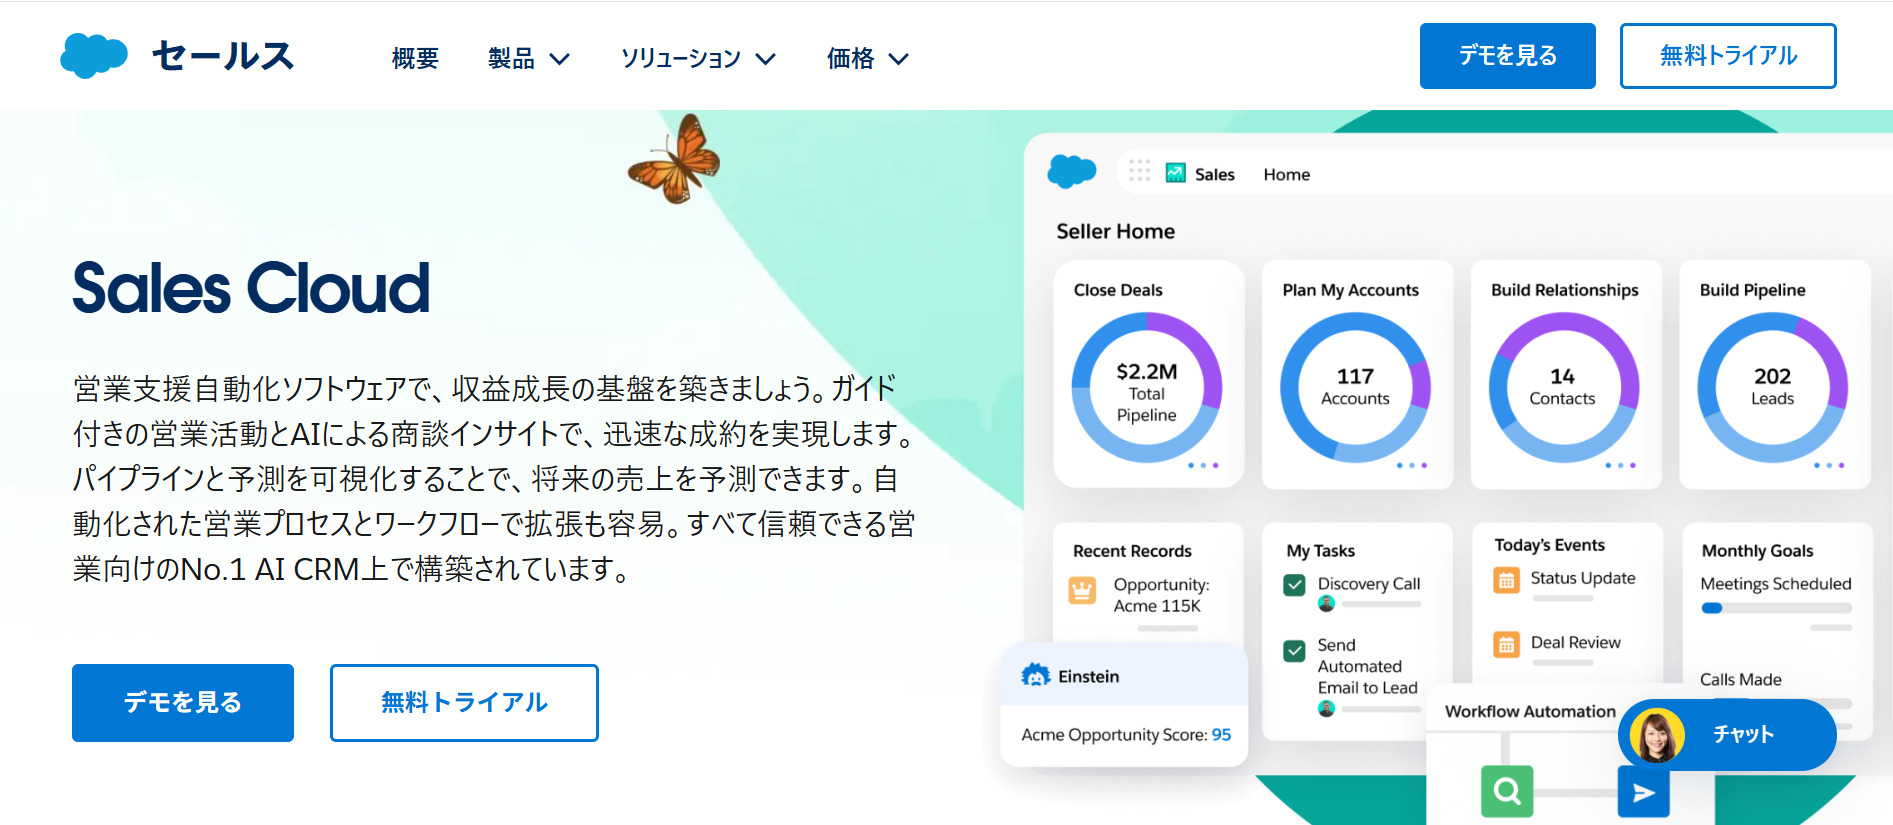This screenshot has width=1893, height=825.
Task: Open Opportunity: Acme 115K record
Action: pyautogui.click(x=1161, y=595)
